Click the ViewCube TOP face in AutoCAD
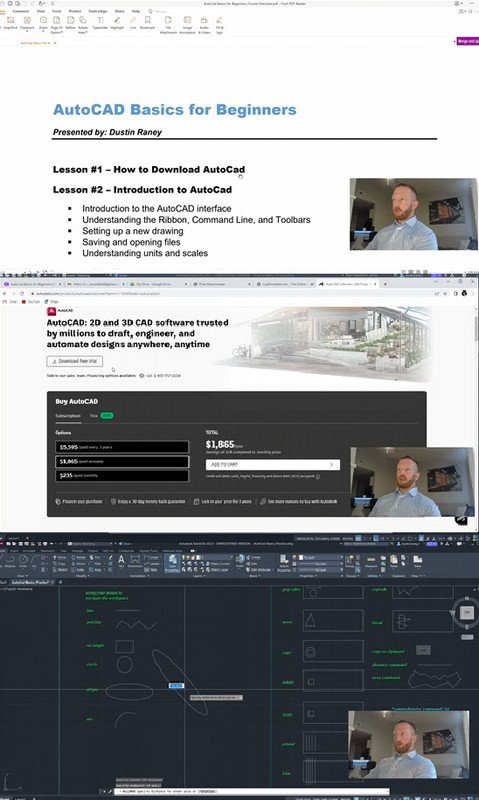Image resolution: width=479 pixels, height=800 pixels. click(466, 612)
